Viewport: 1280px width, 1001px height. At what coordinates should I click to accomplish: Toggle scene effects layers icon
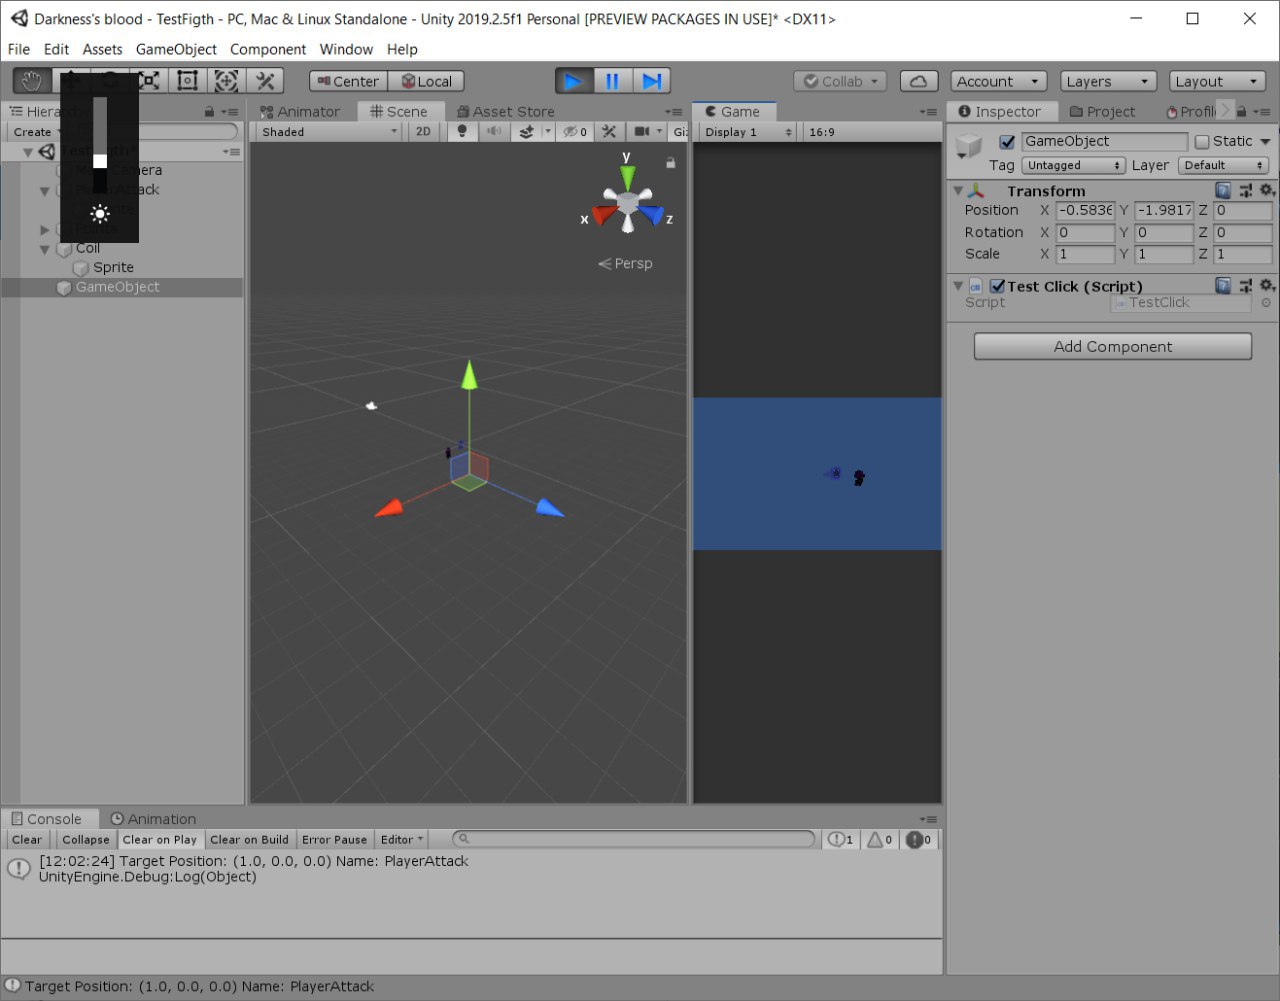click(526, 131)
